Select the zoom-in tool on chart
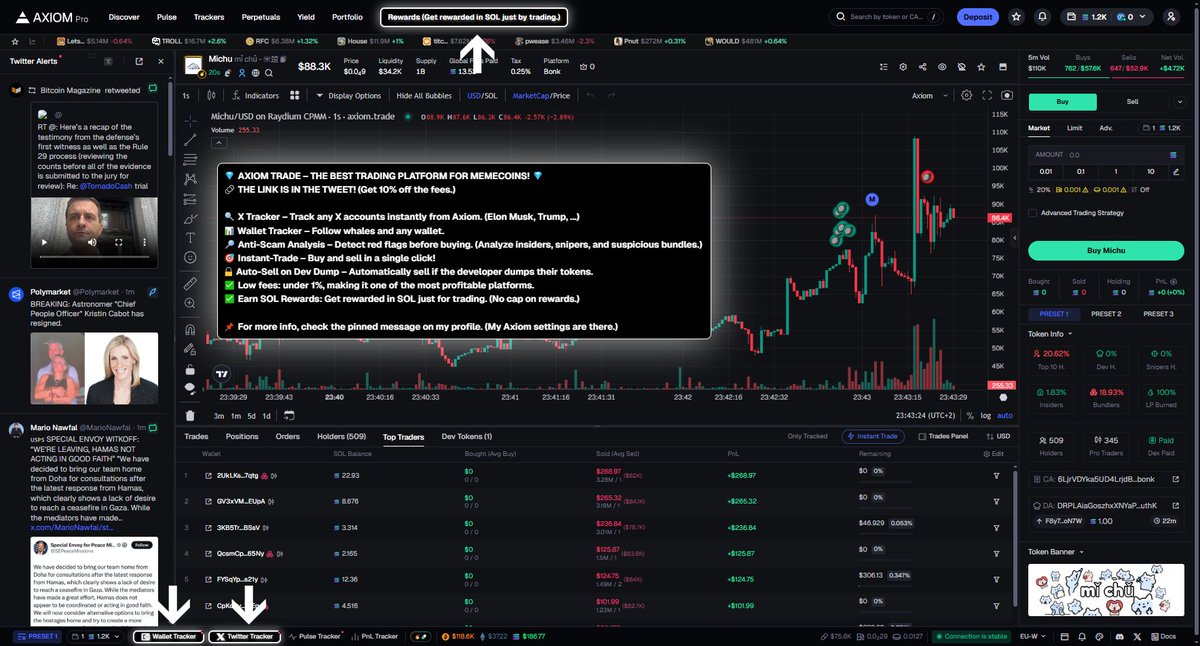Image resolution: width=1200 pixels, height=646 pixels. coord(190,304)
